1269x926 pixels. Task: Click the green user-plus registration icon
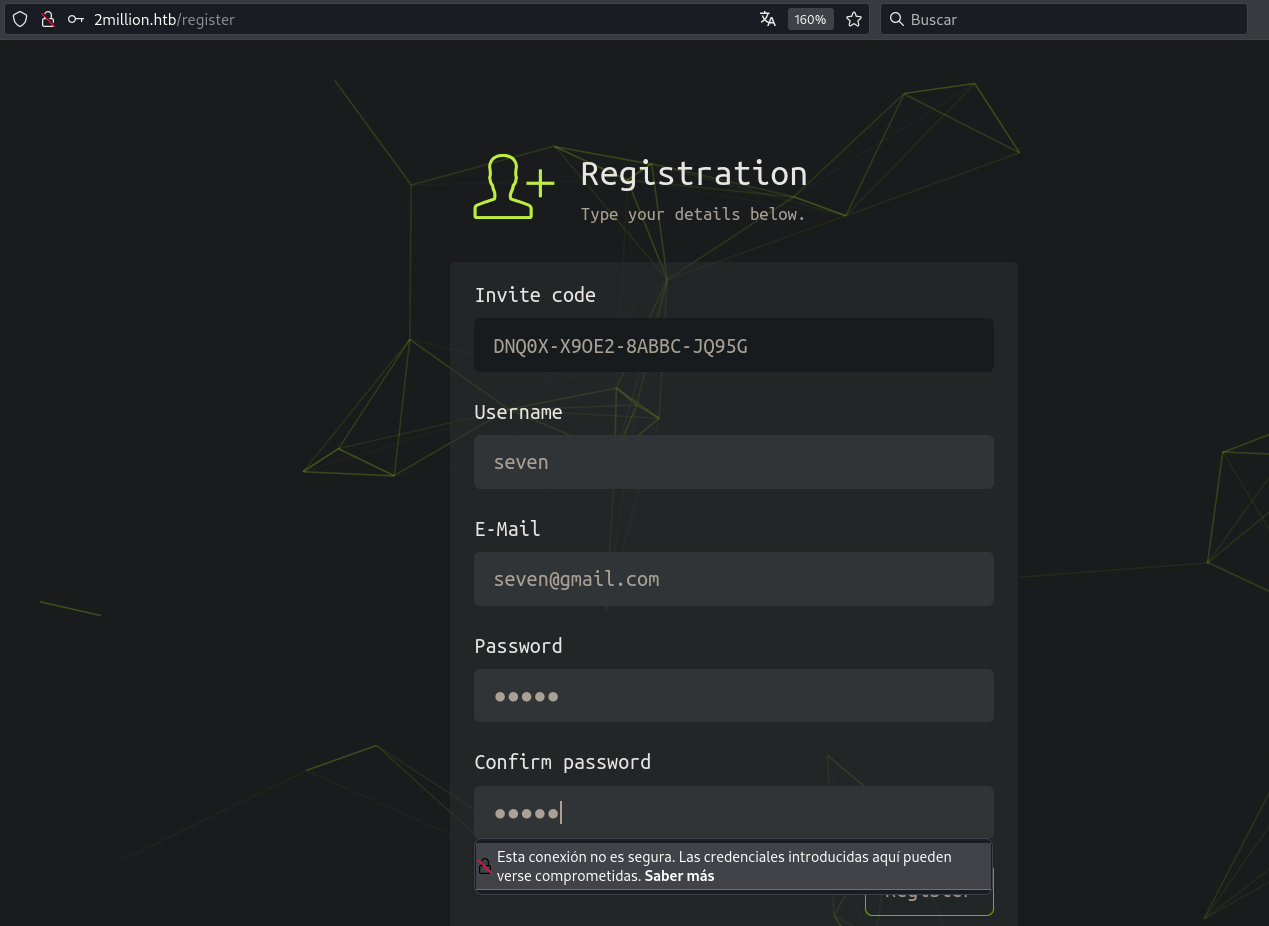pyautogui.click(x=512, y=187)
